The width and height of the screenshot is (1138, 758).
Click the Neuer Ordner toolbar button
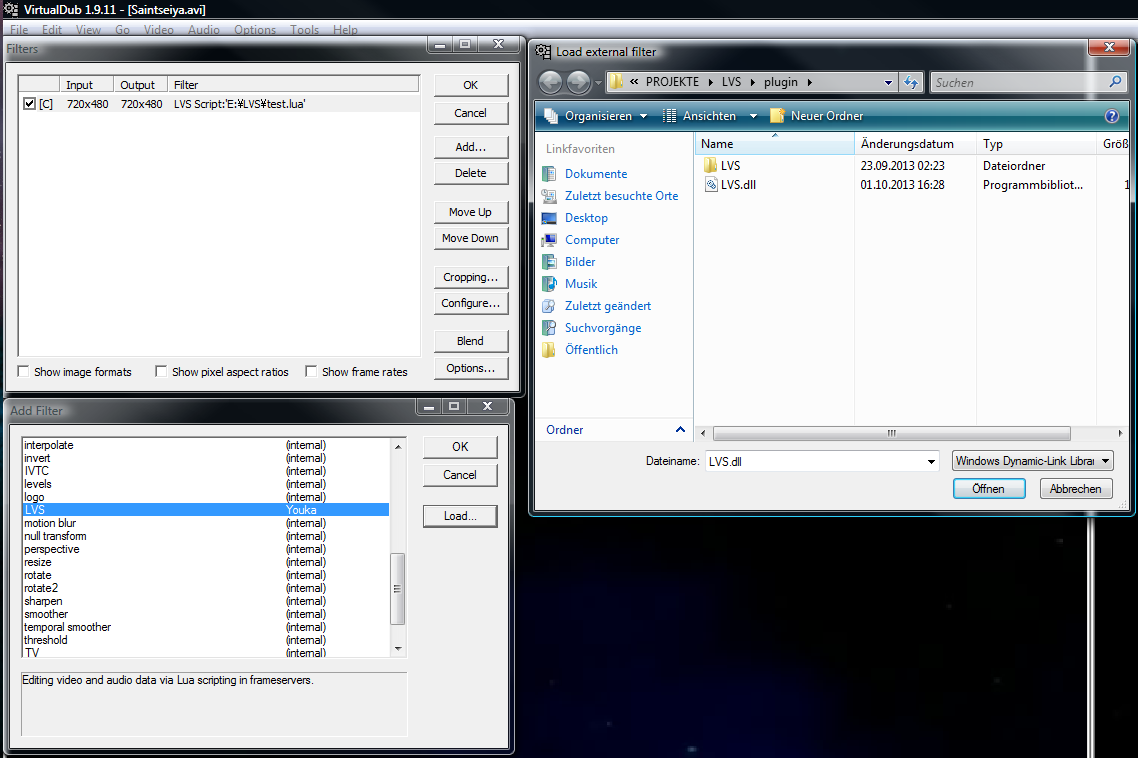816,116
